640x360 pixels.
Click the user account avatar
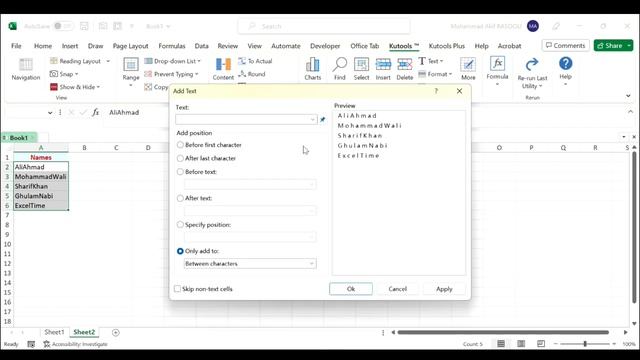pyautogui.click(x=533, y=26)
